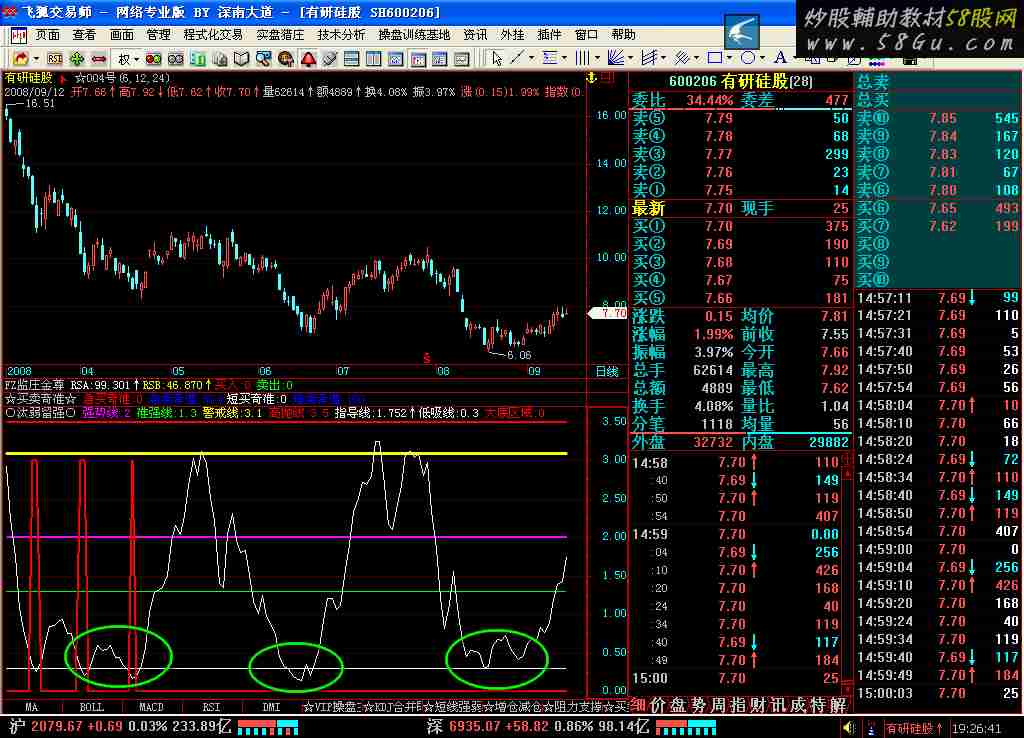Select the diagonal parallel lines tool
The image size is (1024, 738).
(x=681, y=59)
